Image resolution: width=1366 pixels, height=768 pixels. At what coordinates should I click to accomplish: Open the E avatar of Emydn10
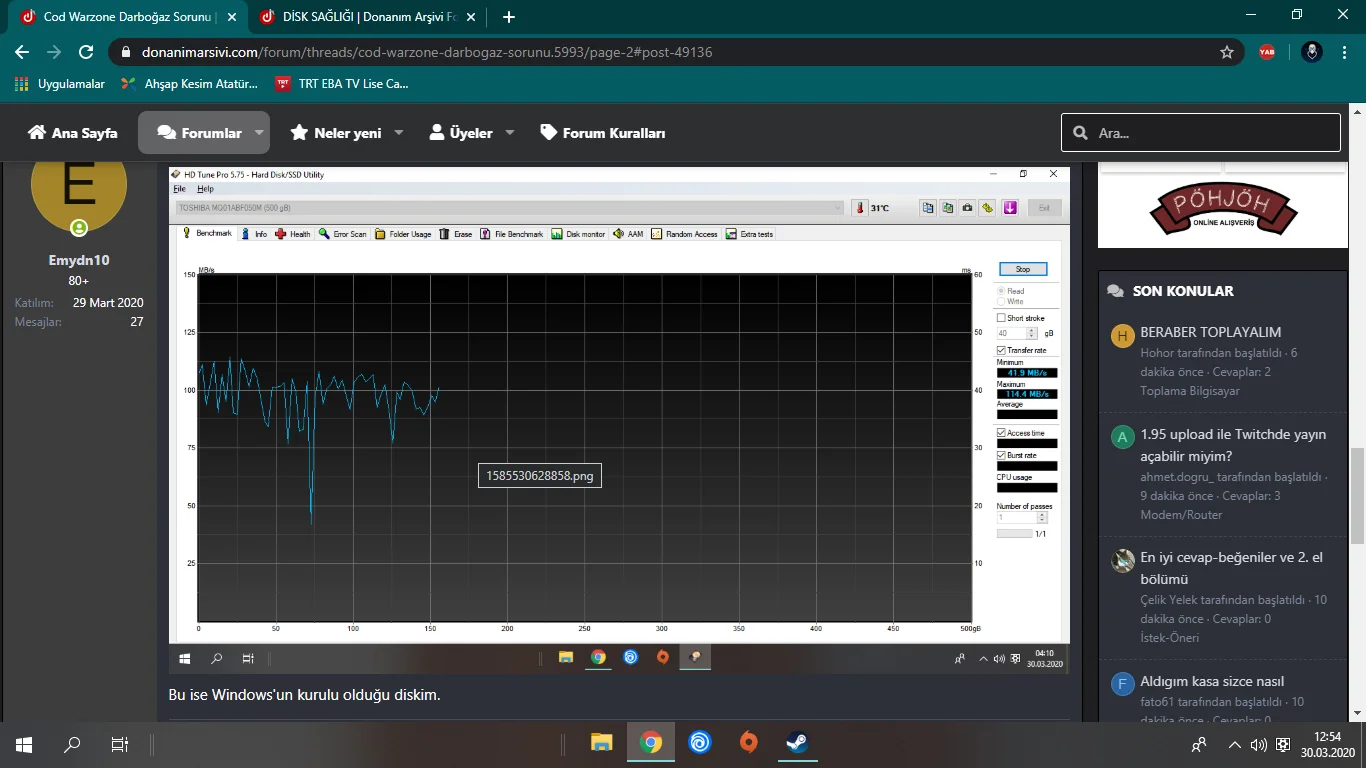click(79, 190)
